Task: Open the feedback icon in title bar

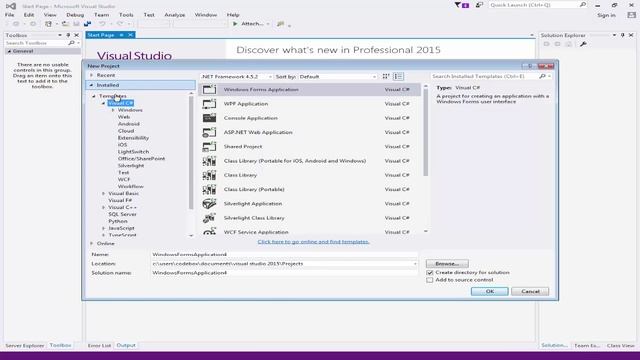Action: [480, 5]
